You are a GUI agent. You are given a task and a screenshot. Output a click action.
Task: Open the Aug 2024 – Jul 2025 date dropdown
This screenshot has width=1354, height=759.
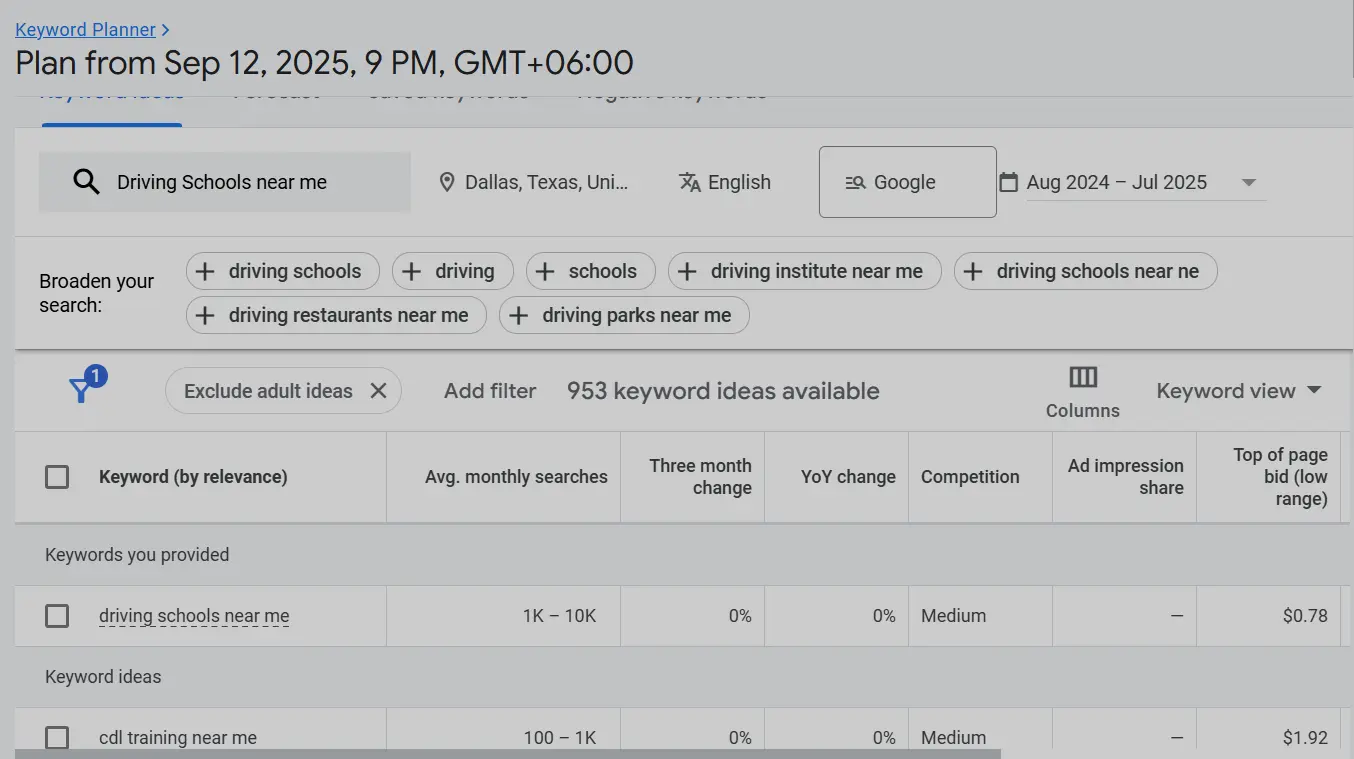(x=1249, y=182)
